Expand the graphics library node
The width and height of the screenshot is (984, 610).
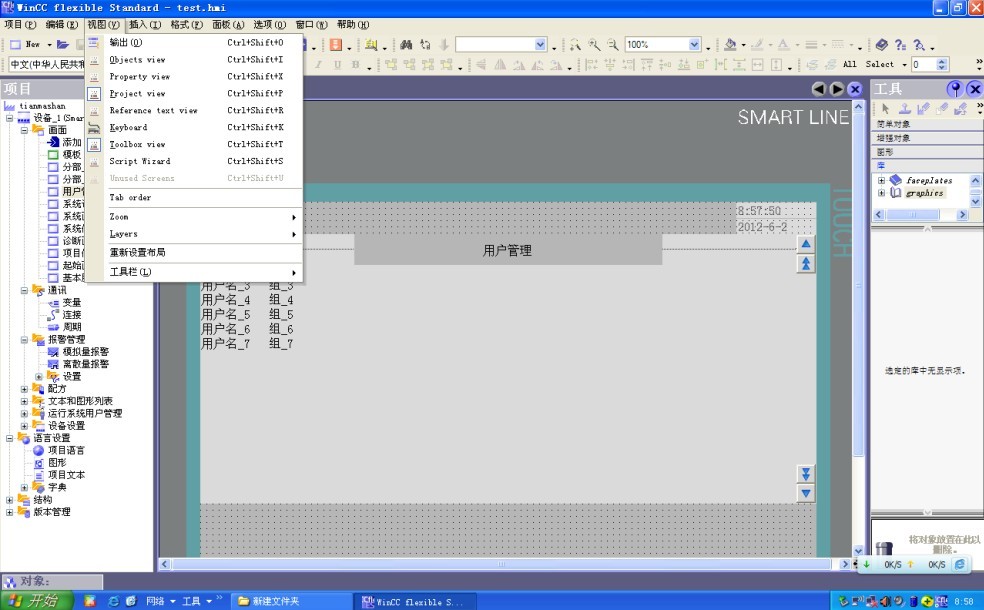point(881,193)
